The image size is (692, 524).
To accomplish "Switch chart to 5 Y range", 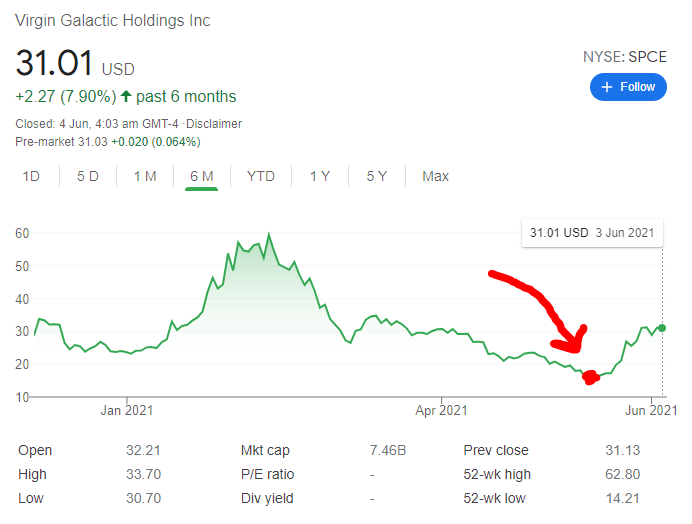I will (376, 177).
